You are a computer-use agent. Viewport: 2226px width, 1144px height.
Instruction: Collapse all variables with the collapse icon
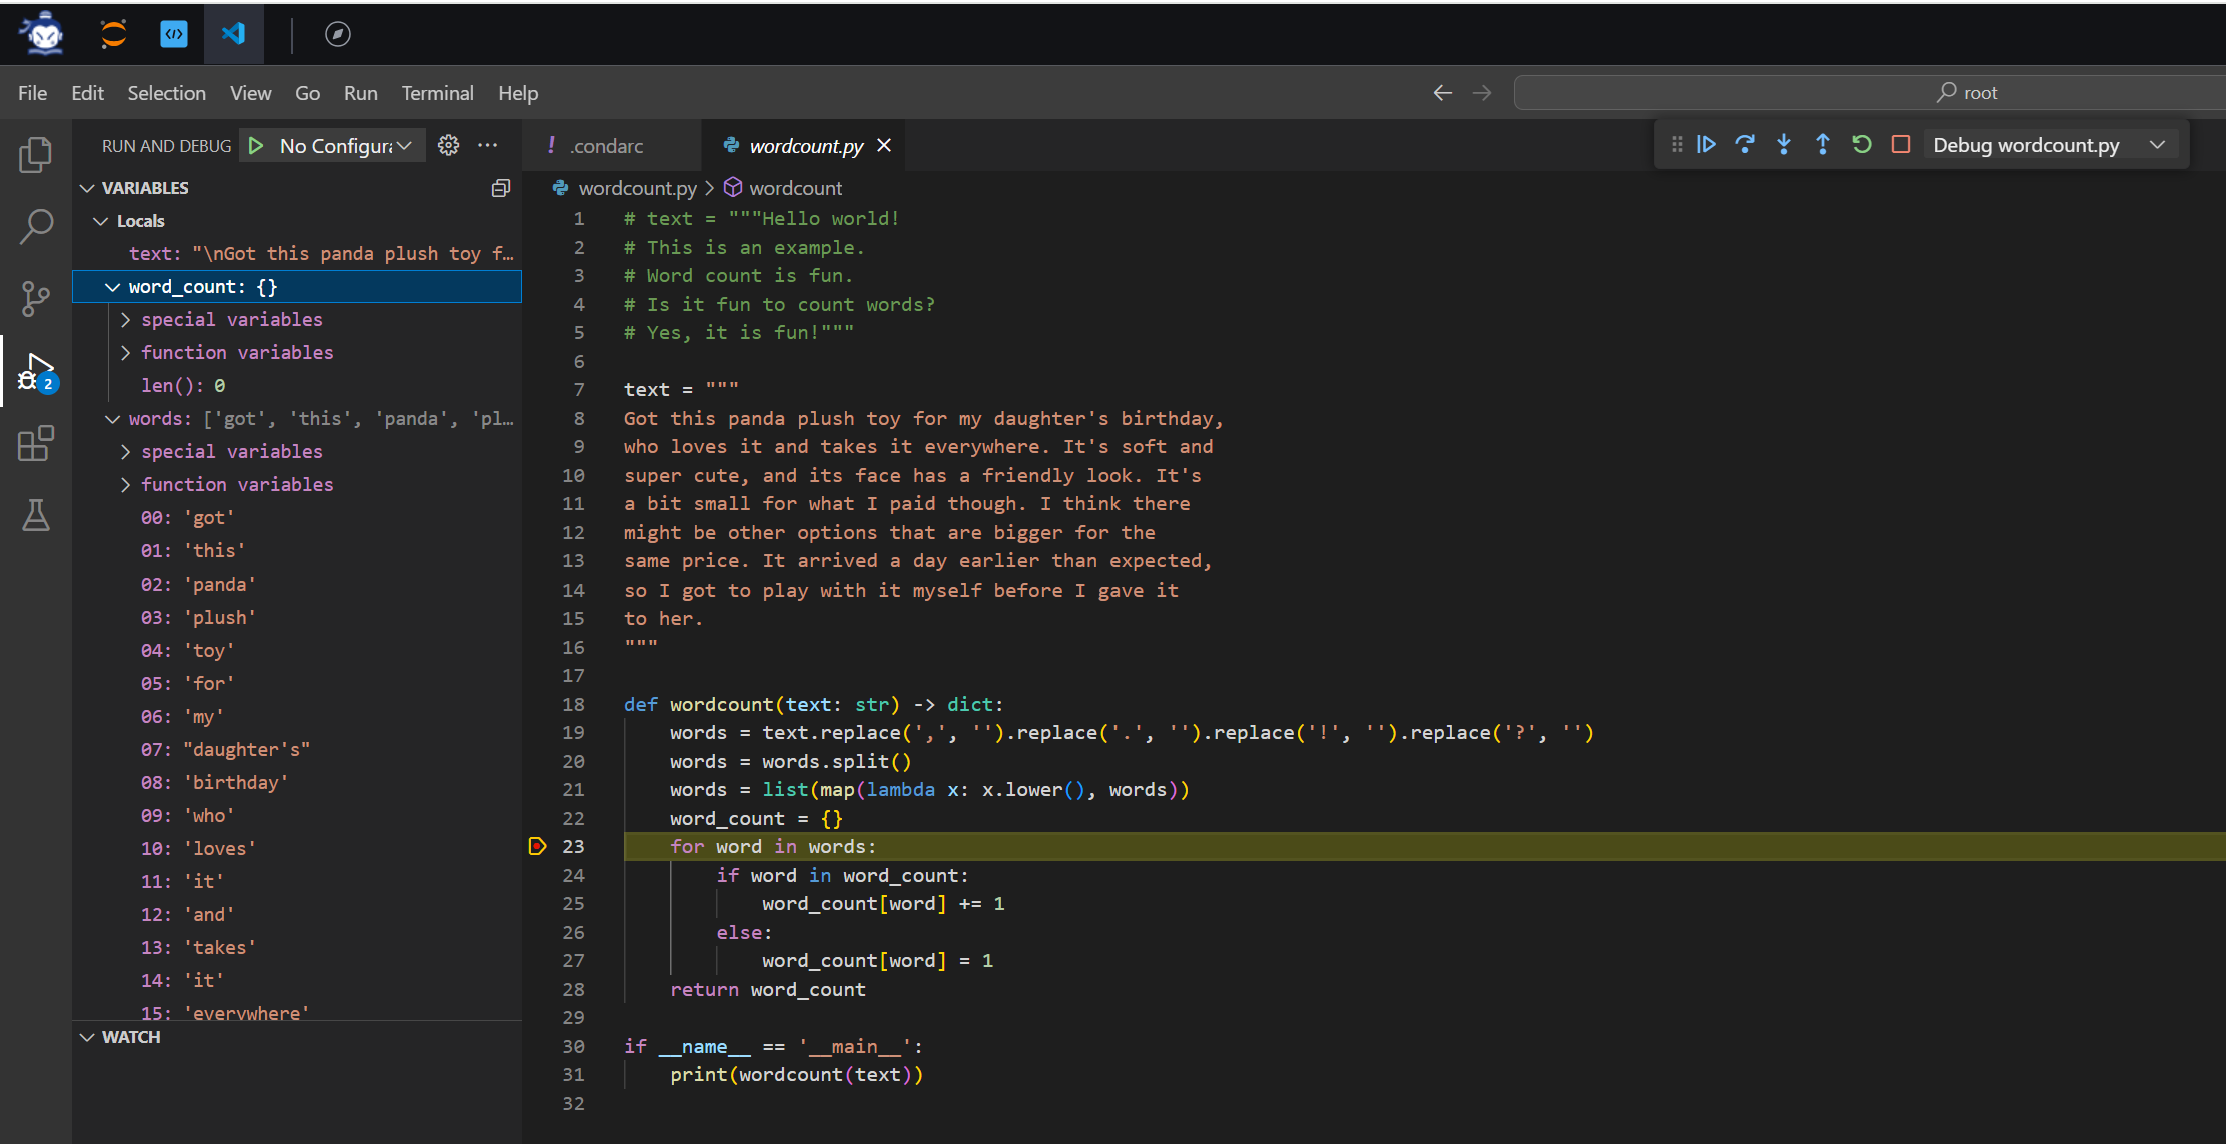pos(501,188)
